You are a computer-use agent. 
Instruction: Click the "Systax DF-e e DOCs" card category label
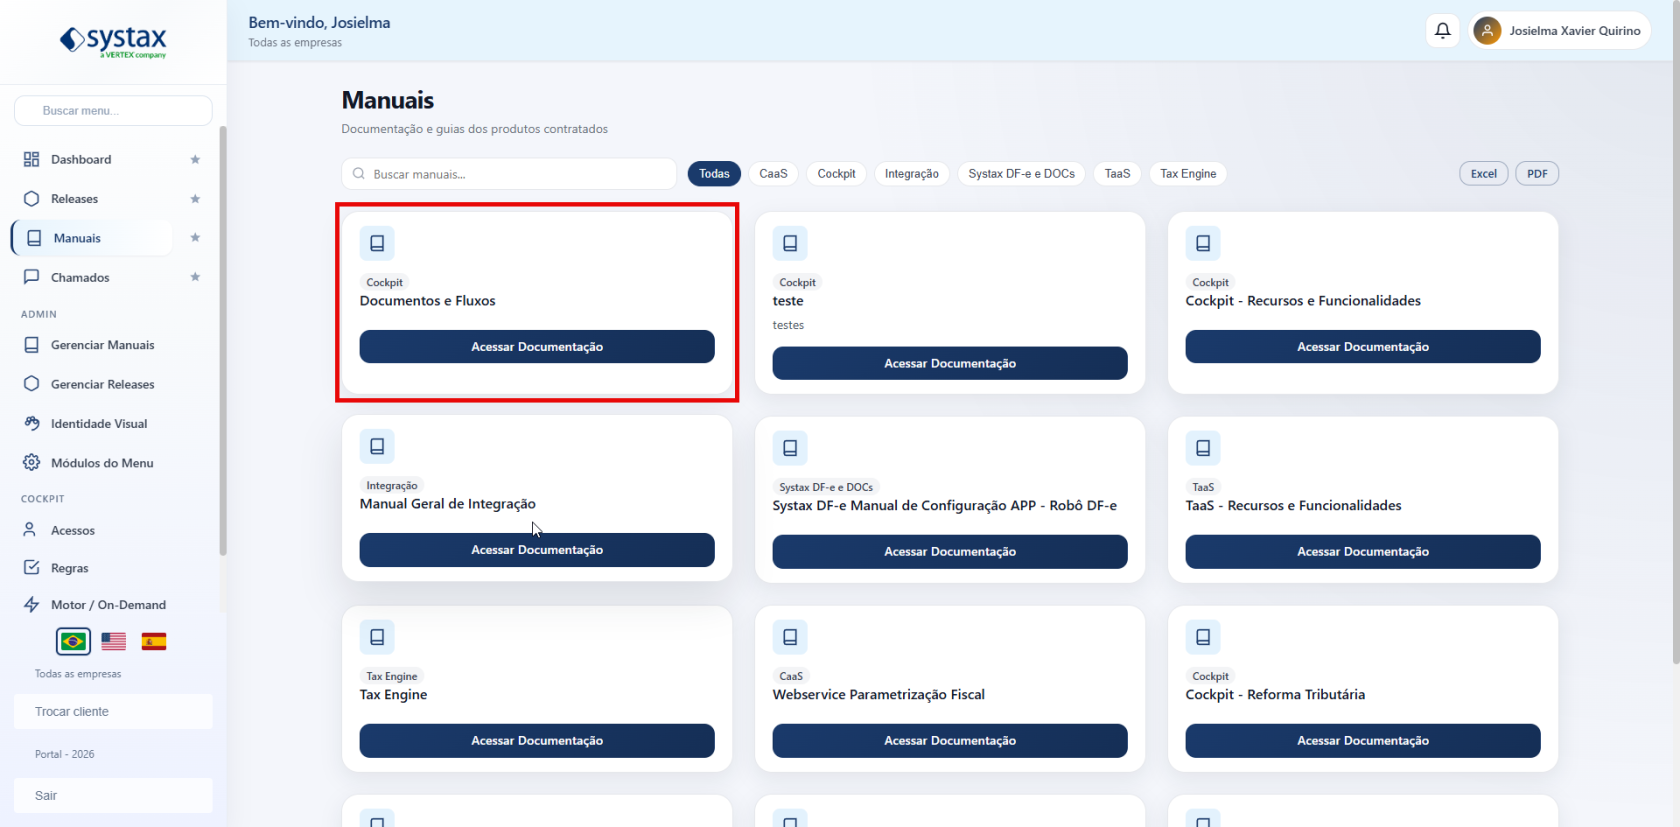[x=826, y=487]
